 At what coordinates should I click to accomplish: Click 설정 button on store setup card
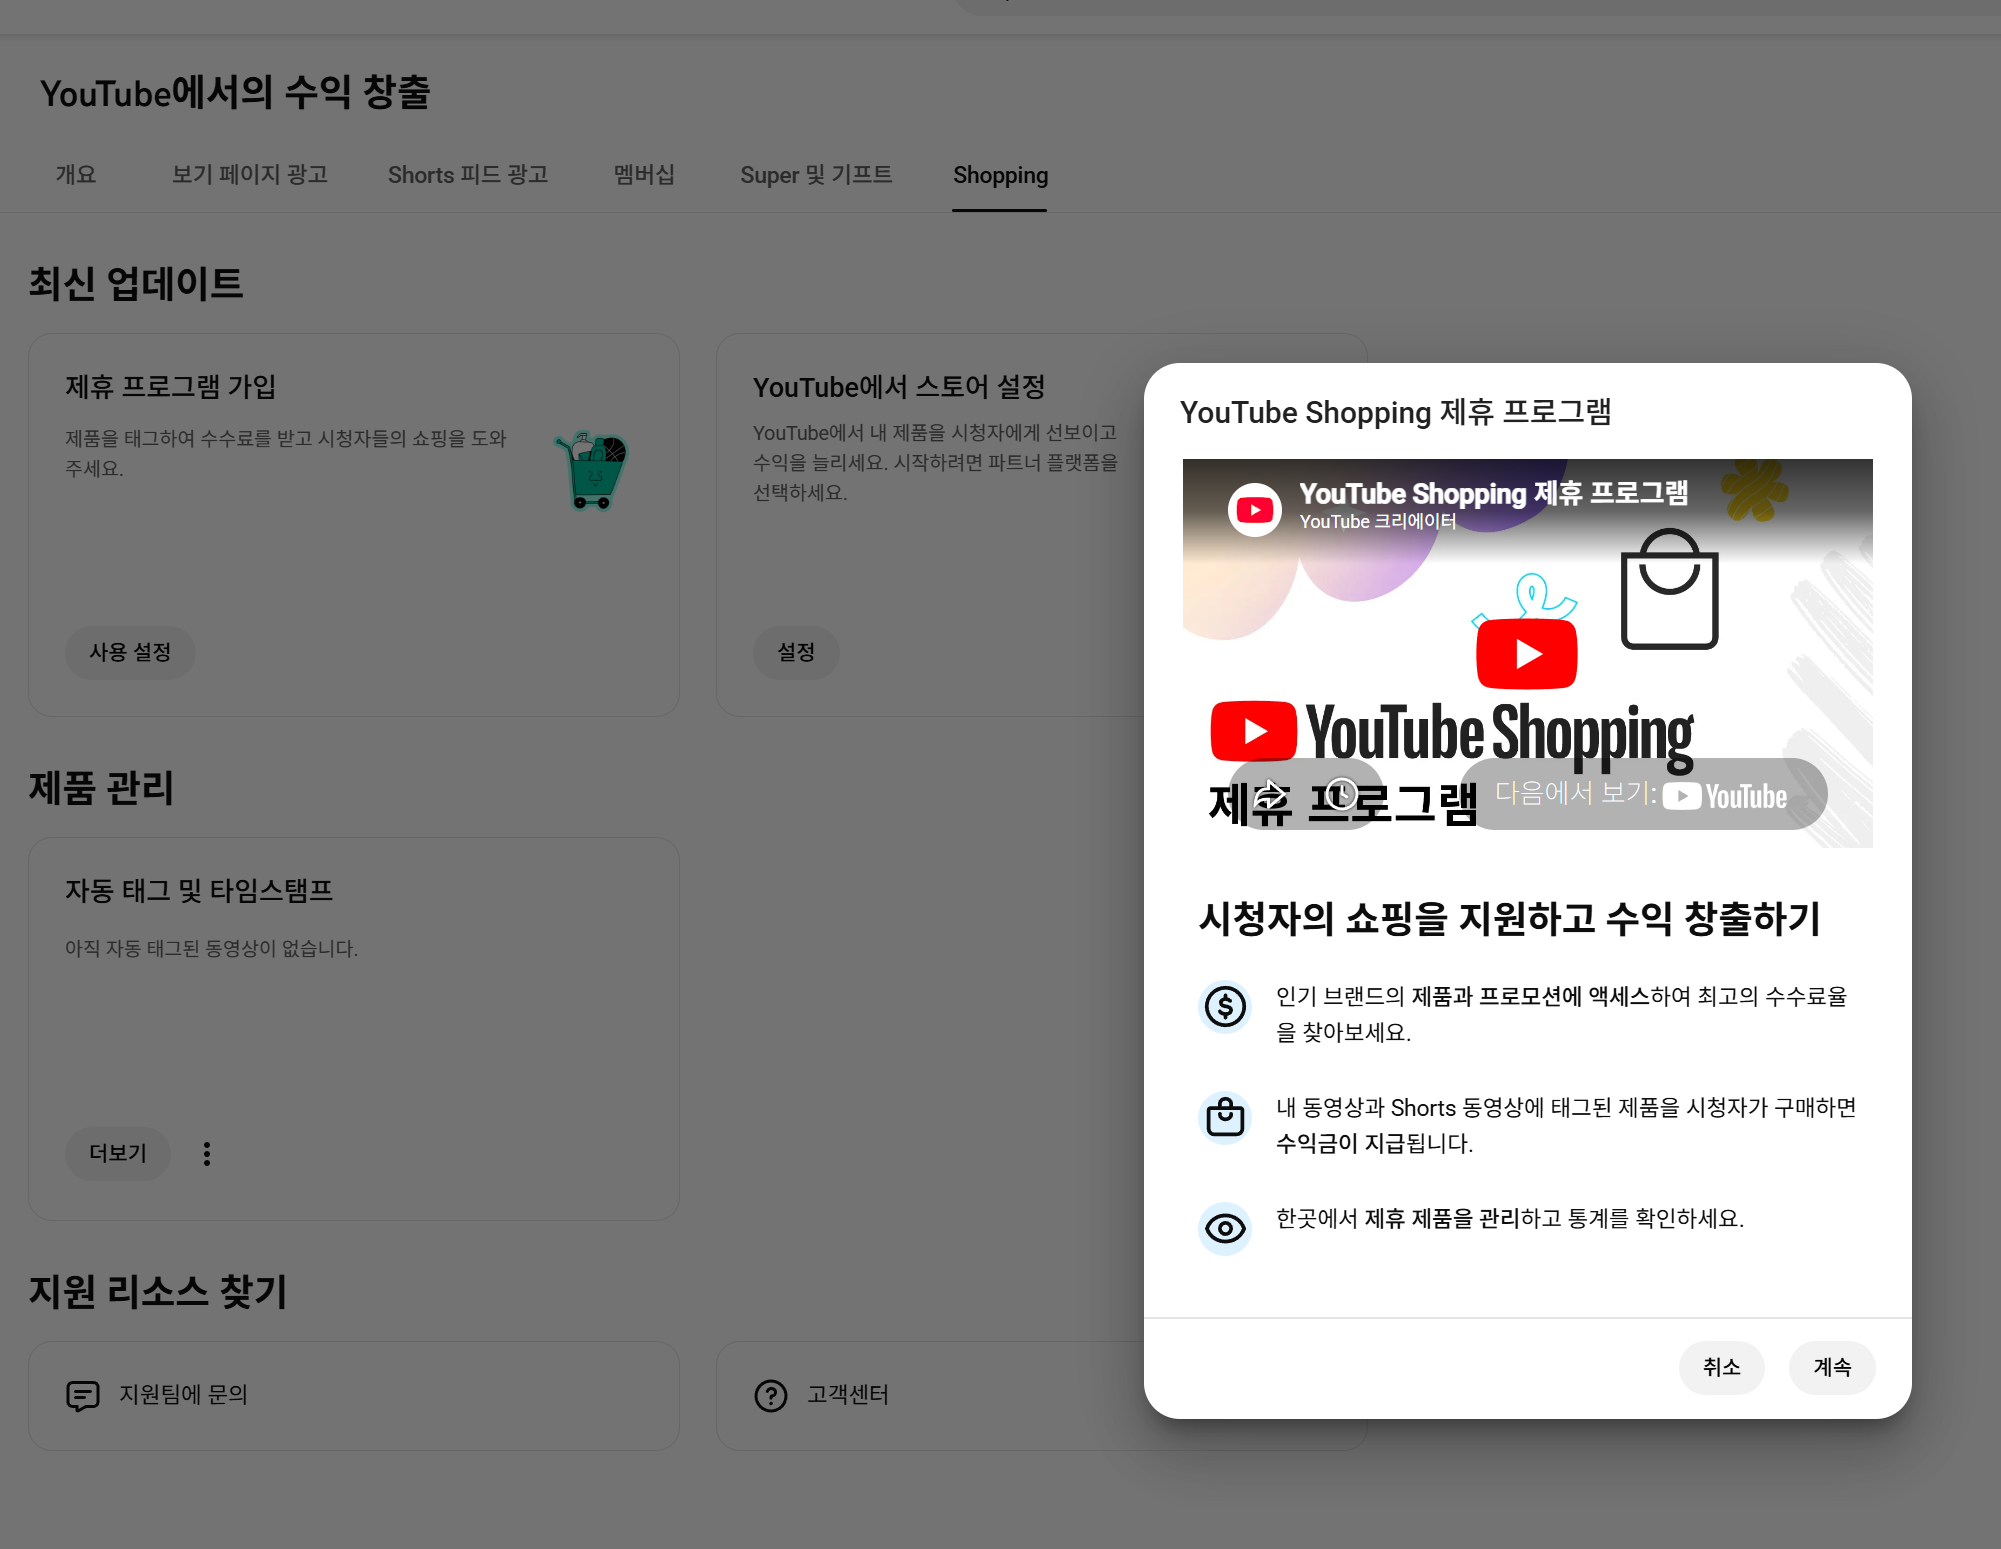click(x=796, y=652)
